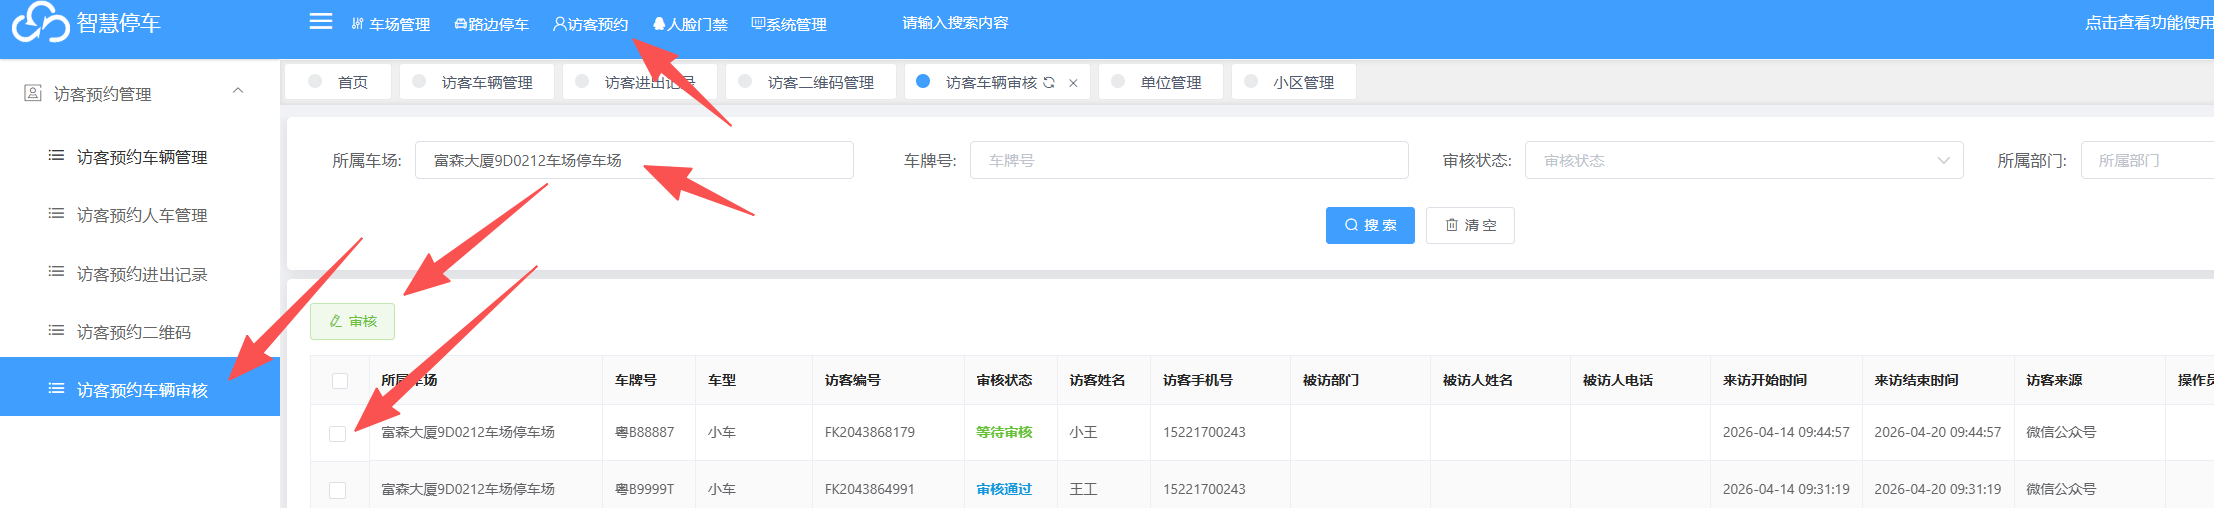
Task: Click list icon beside 访客预约二维码
Action: click(x=56, y=330)
